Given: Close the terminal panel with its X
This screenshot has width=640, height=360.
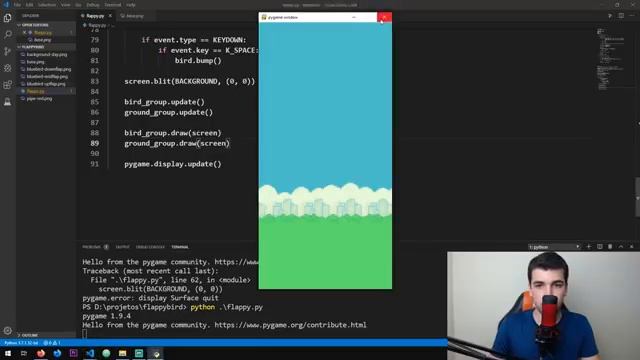Looking at the screenshot, I should (631, 247).
